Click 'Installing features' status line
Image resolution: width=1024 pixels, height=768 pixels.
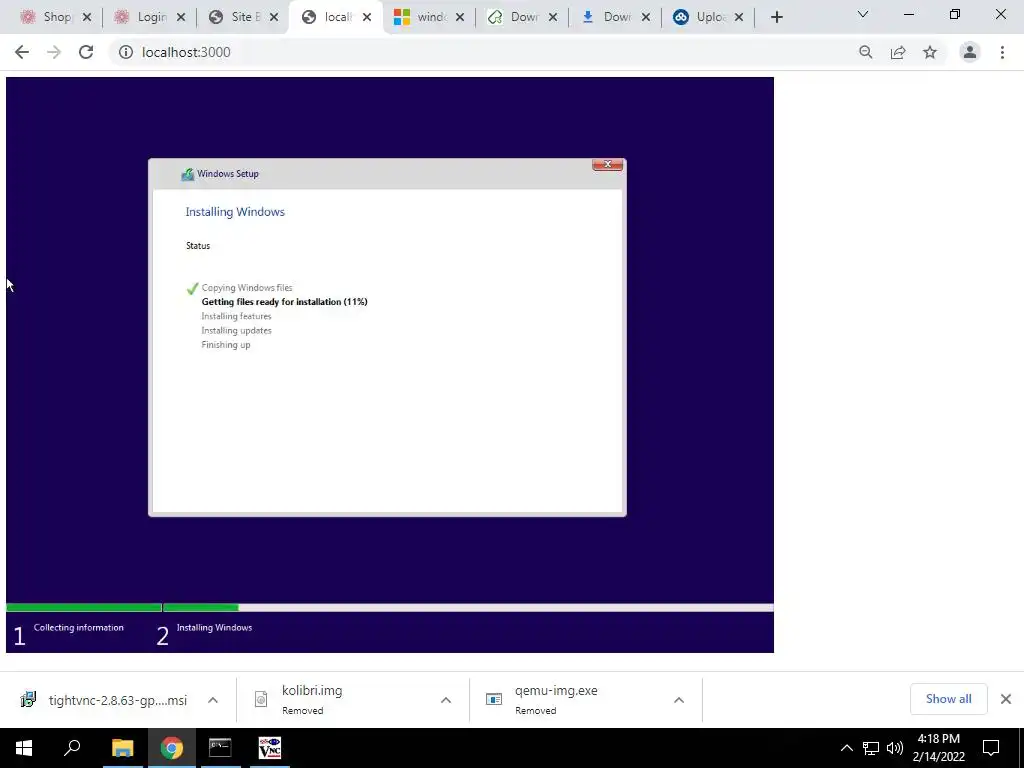point(236,316)
